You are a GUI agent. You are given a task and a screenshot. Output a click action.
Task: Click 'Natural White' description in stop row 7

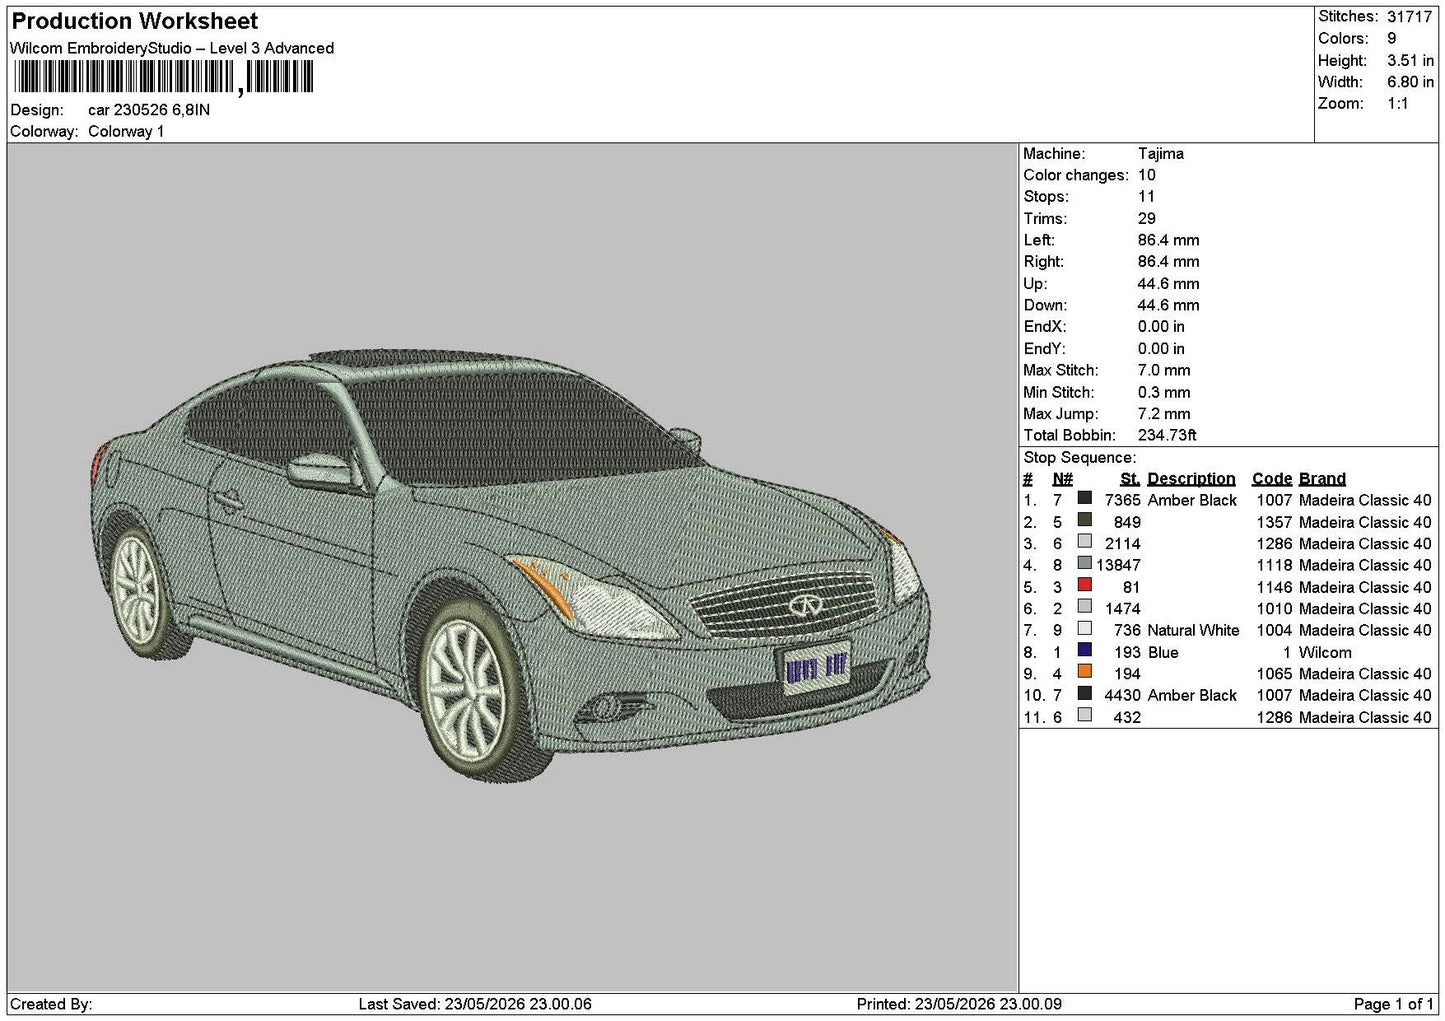(x=1193, y=631)
